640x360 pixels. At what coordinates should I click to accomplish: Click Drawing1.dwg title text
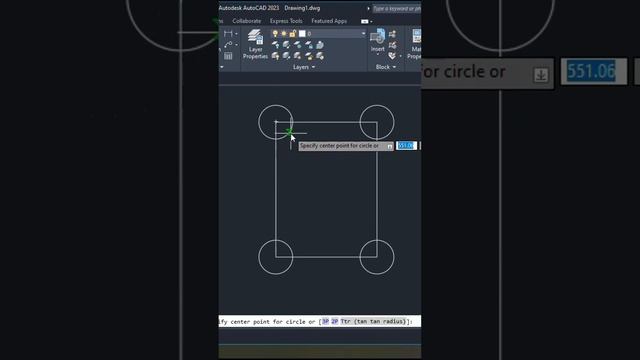click(302, 8)
